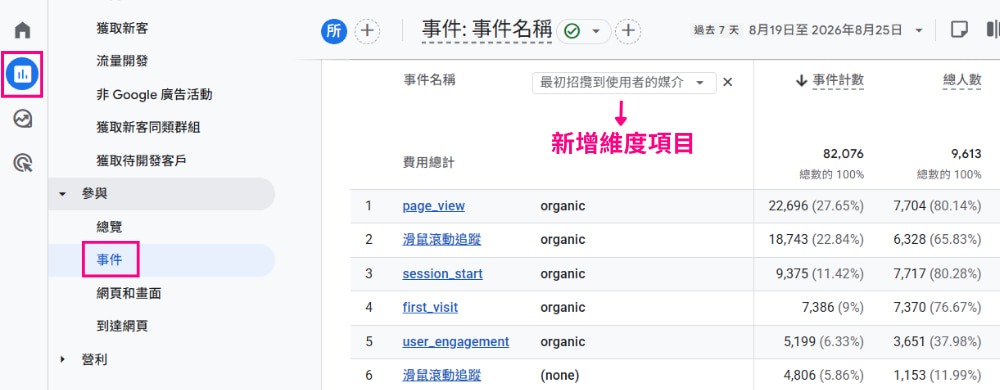Click the note icon beside the date range

tap(959, 30)
